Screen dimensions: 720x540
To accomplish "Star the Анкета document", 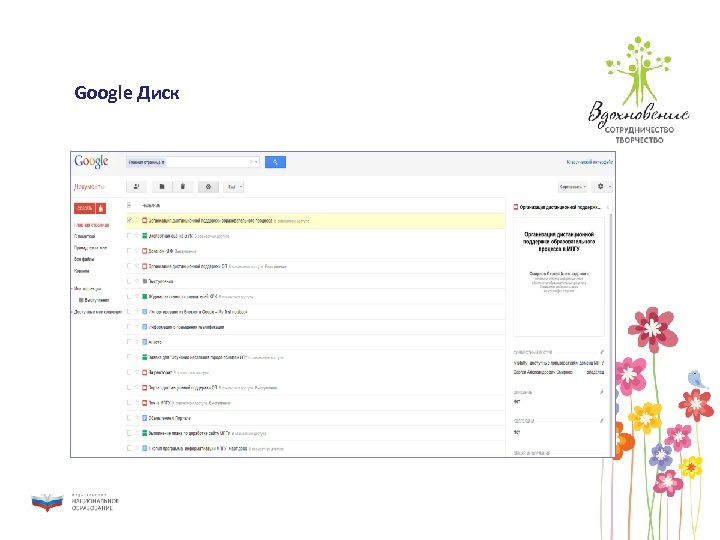I will tap(137, 342).
